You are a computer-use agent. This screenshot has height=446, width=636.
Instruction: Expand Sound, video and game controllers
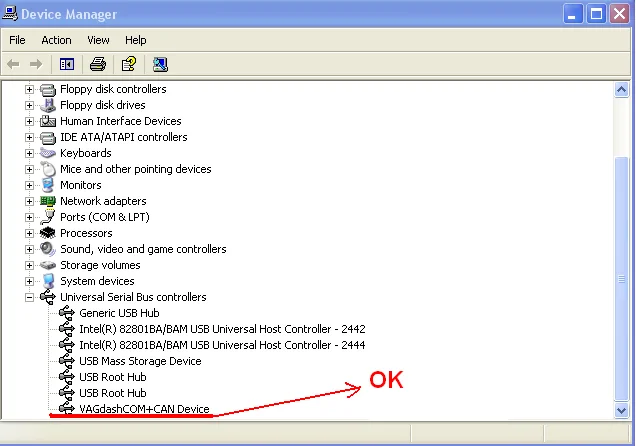(29, 249)
